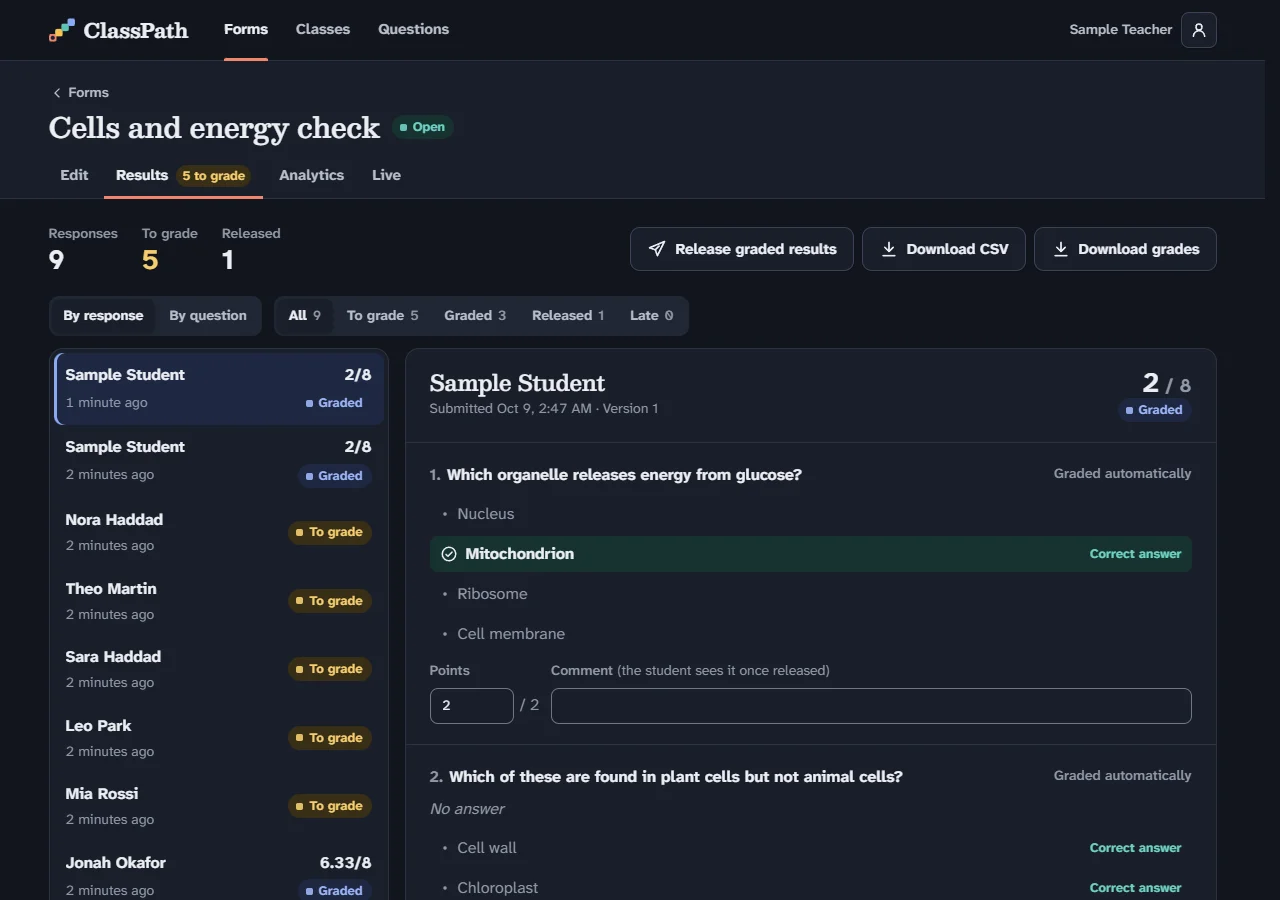Click the ClassPath logo icon
This screenshot has height=900, width=1280.
click(61, 30)
